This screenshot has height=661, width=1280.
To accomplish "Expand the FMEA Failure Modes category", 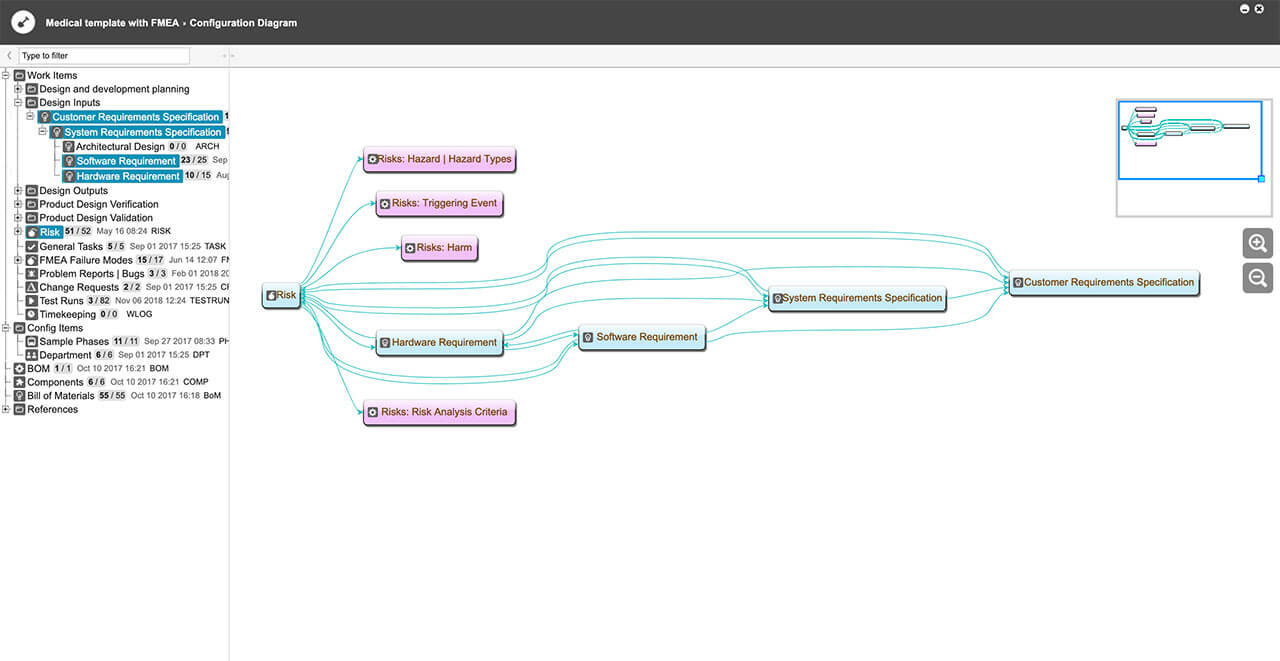I will pyautogui.click(x=18, y=260).
